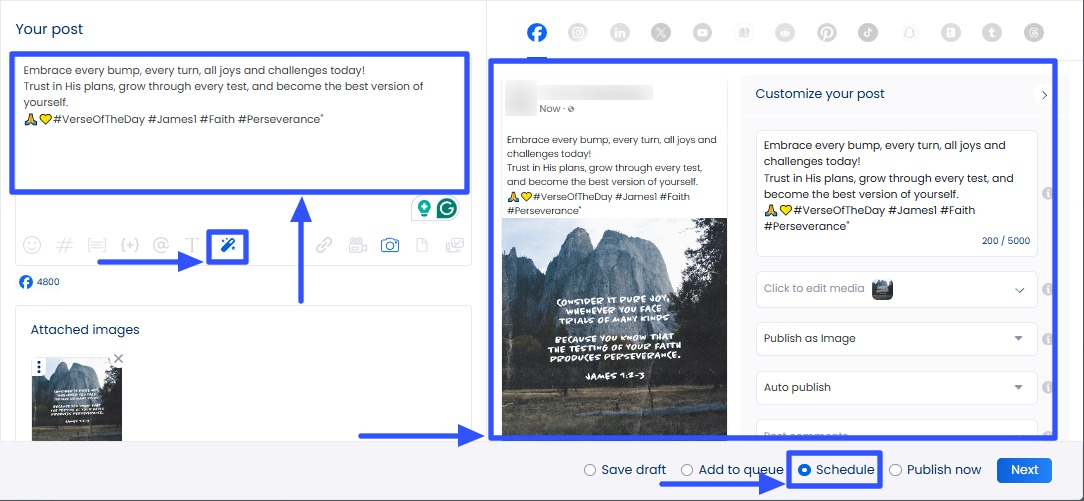Image resolution: width=1084 pixels, height=501 pixels.
Task: Select the Add to queue option
Action: (687, 470)
